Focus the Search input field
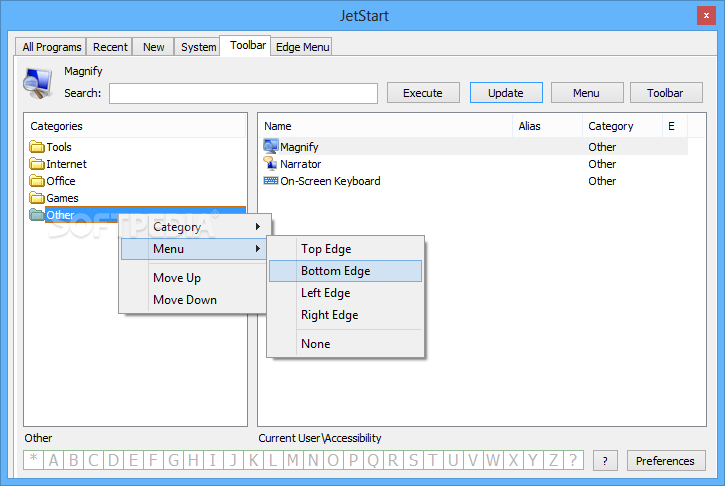 [243, 93]
